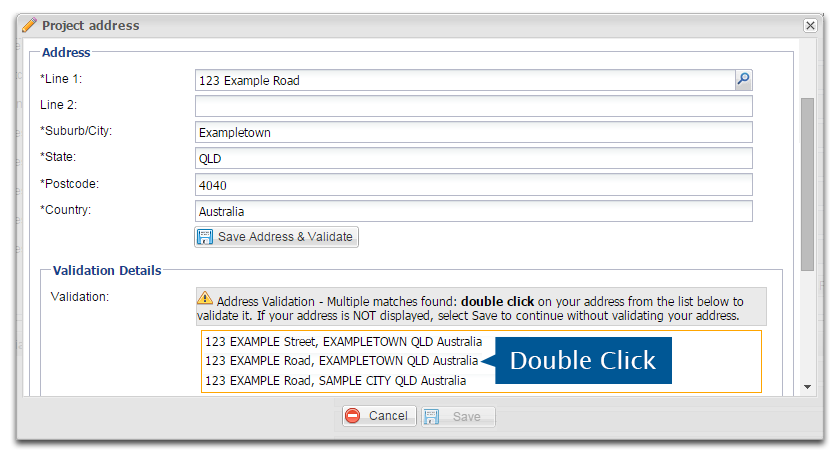838x458 pixels.
Task: Click the disk icon on Save button
Action: tap(431, 416)
